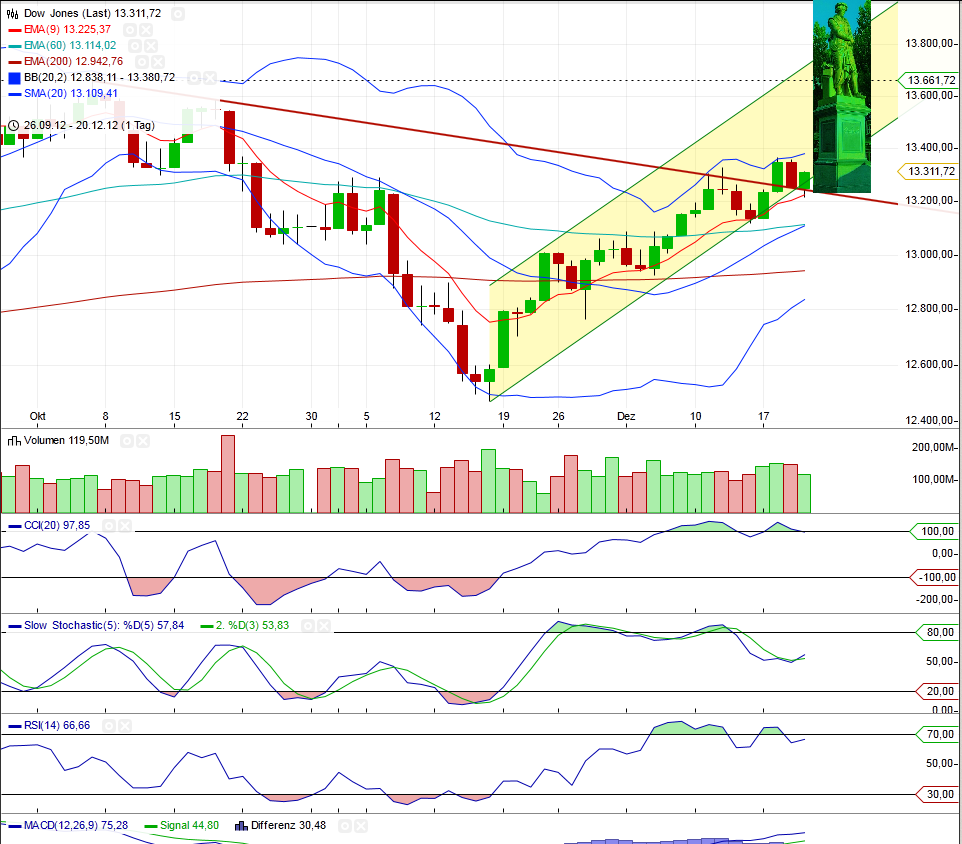Click the teal EMA(60) legend line
This screenshot has width=962, height=844.
(15, 46)
